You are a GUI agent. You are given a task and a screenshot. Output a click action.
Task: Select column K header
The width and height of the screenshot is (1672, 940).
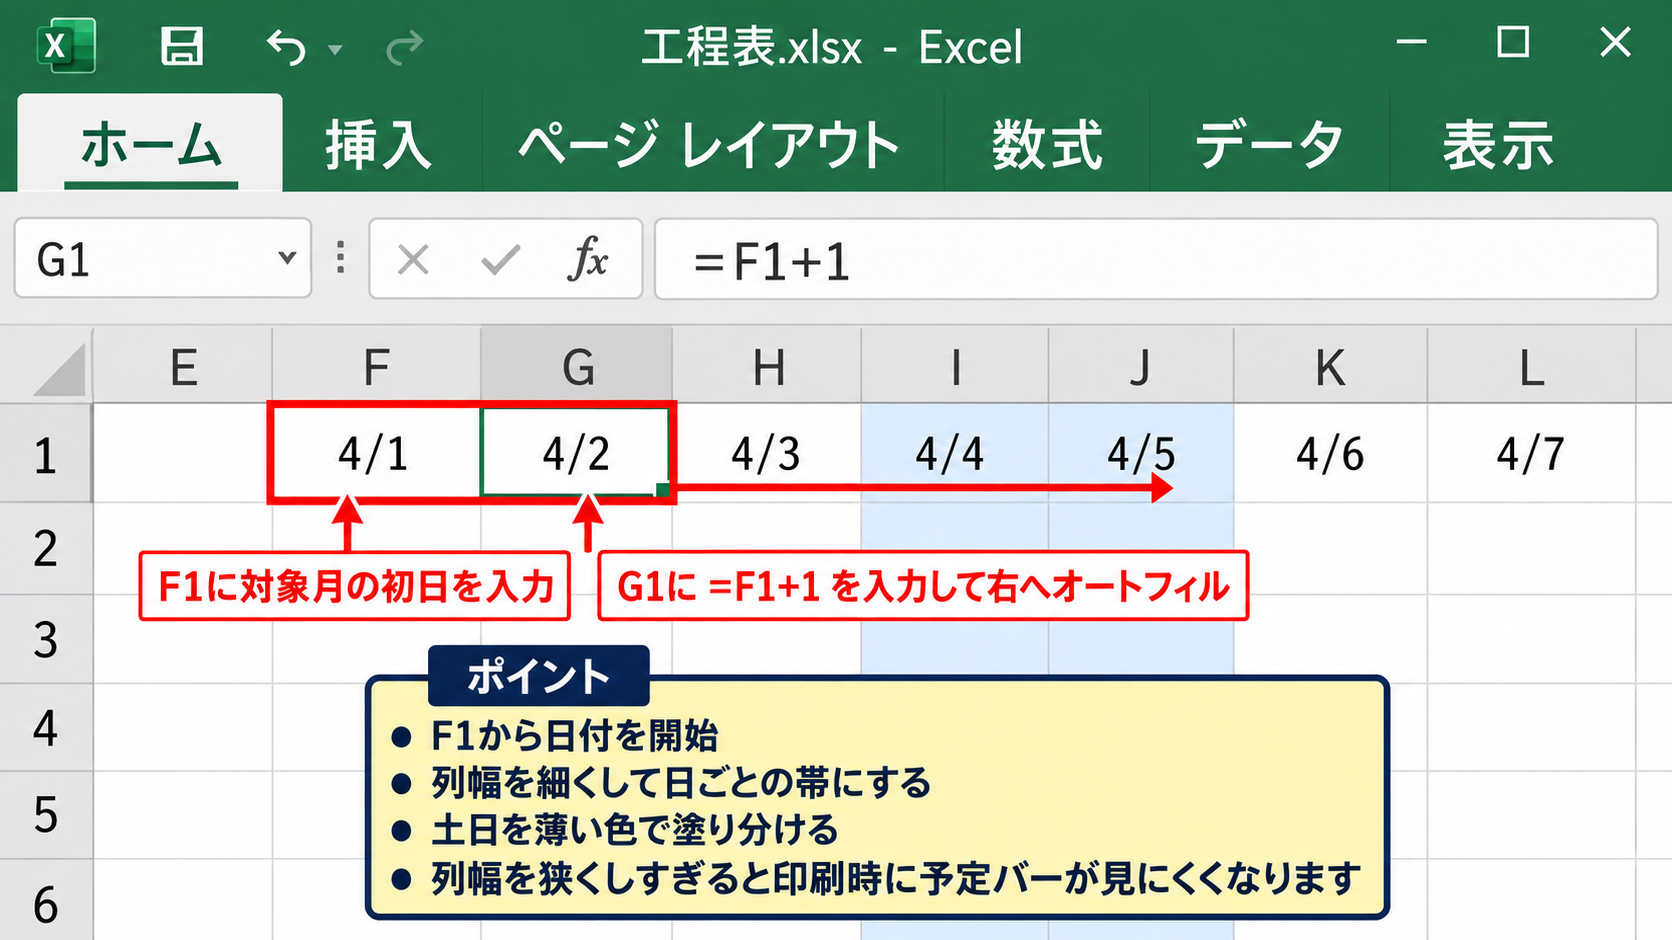[1330, 367]
